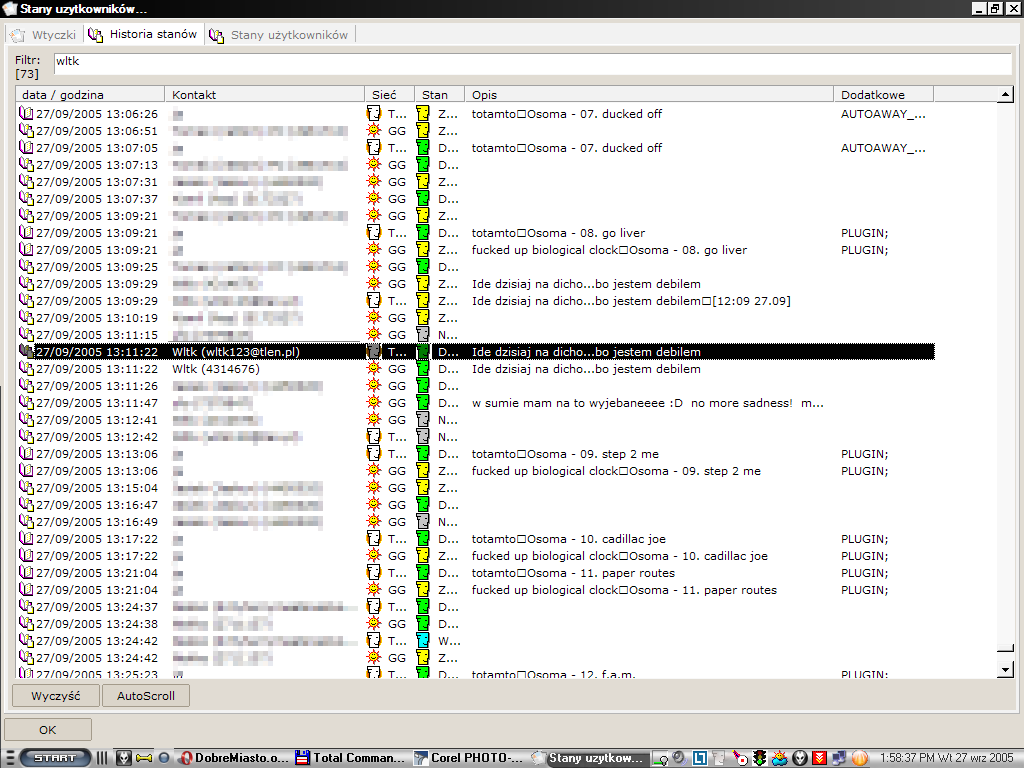Click into the Filtr text field

[x=530, y=62]
